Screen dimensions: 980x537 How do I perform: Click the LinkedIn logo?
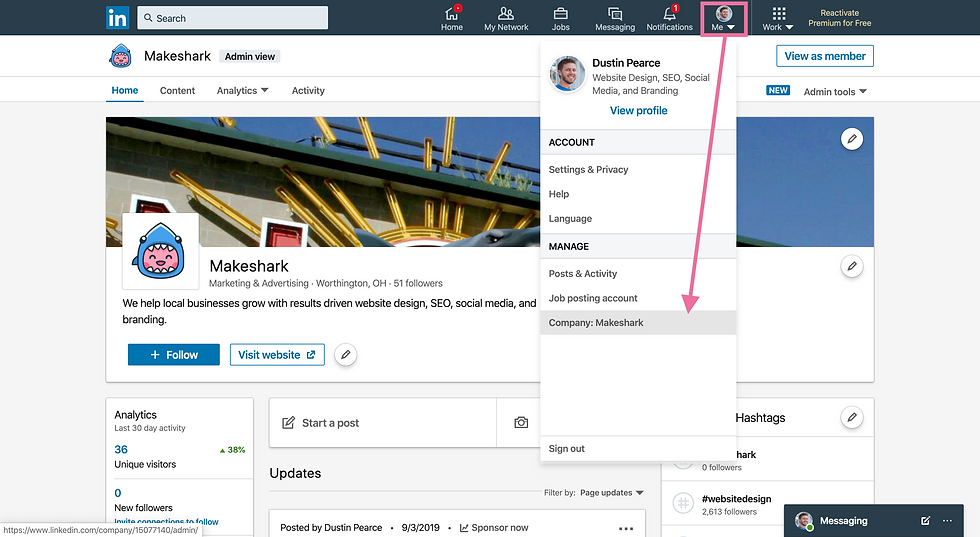tap(118, 18)
